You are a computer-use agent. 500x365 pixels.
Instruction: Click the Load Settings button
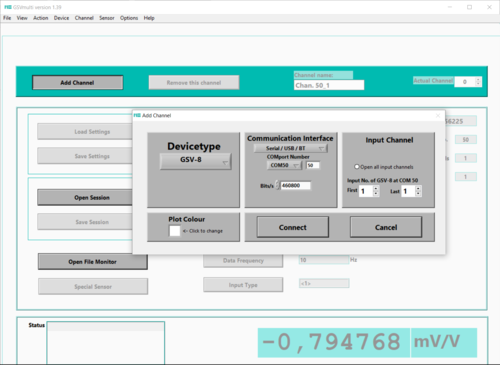tap(85, 132)
